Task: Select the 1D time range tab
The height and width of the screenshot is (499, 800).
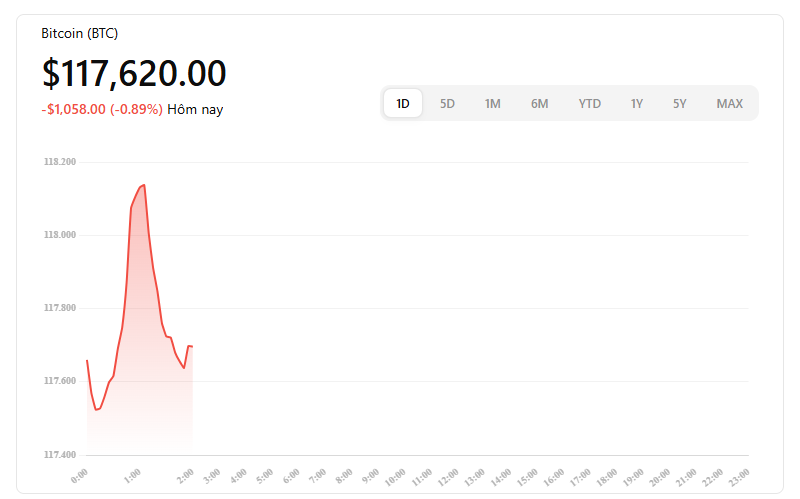Action: click(403, 104)
